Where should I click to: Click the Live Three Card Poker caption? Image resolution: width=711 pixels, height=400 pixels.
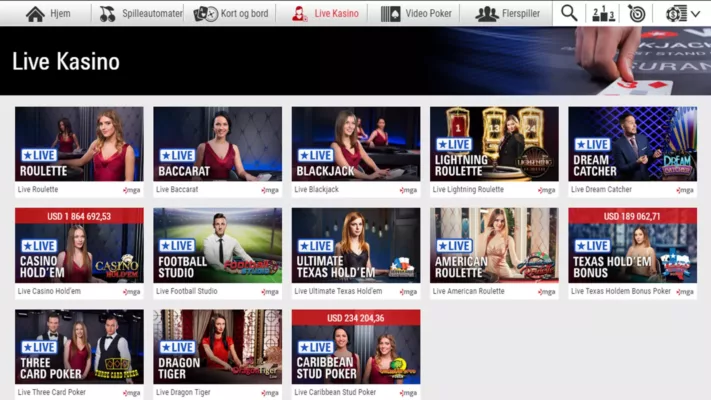click(x=52, y=392)
